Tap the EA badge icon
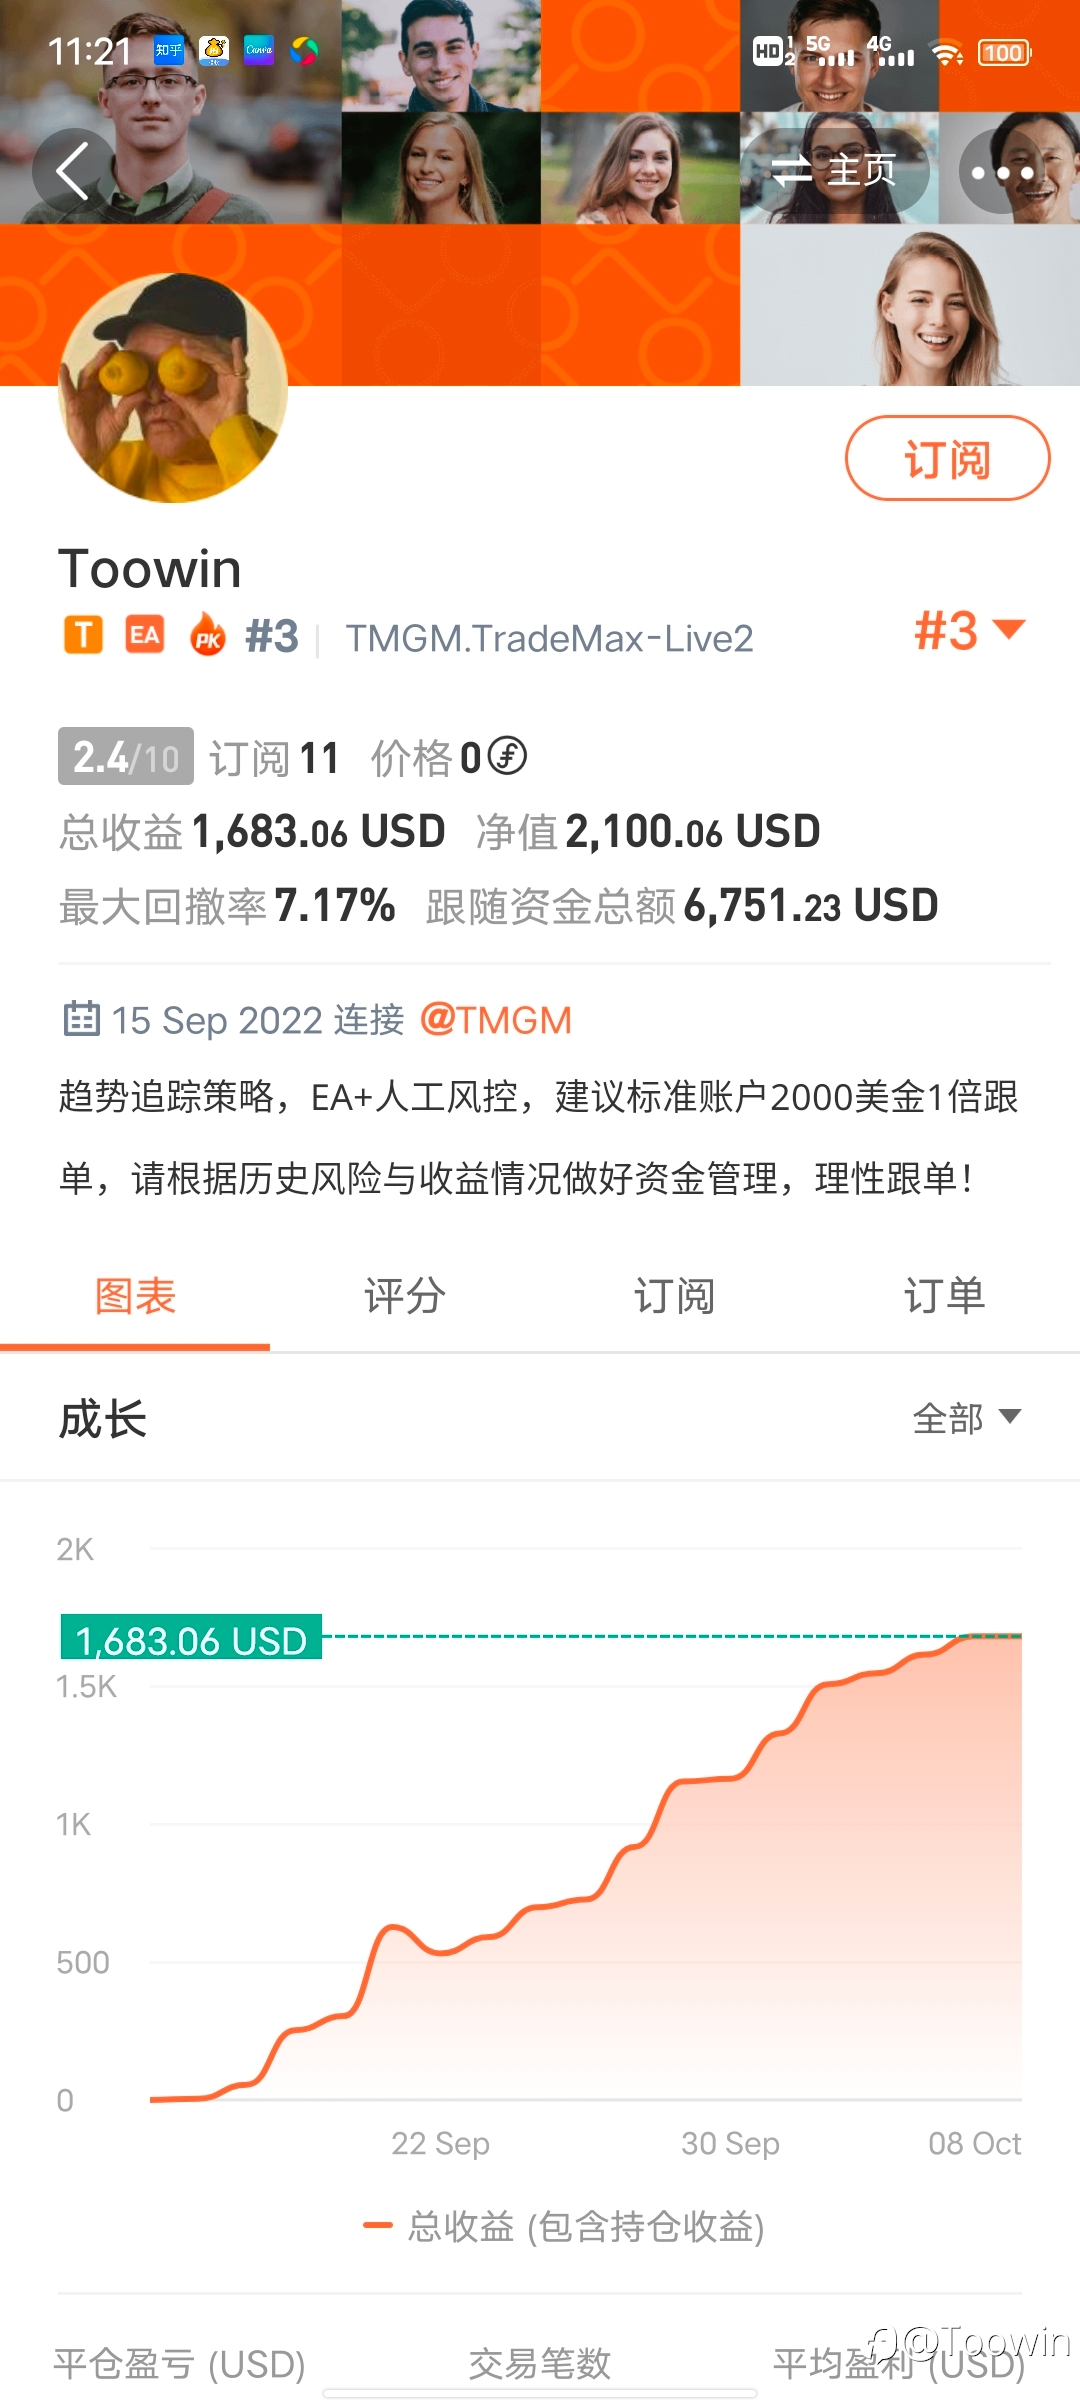The width and height of the screenshot is (1080, 2400). coord(145,635)
